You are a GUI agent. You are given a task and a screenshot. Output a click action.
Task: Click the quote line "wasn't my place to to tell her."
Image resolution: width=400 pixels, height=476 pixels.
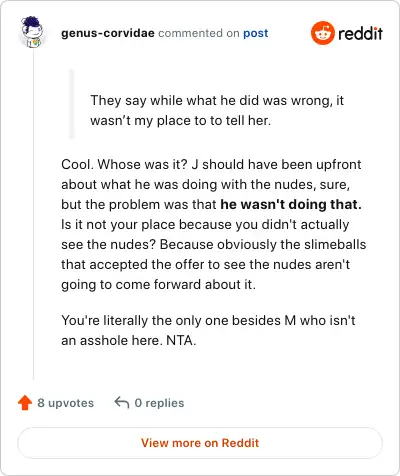pyautogui.click(x=180, y=121)
